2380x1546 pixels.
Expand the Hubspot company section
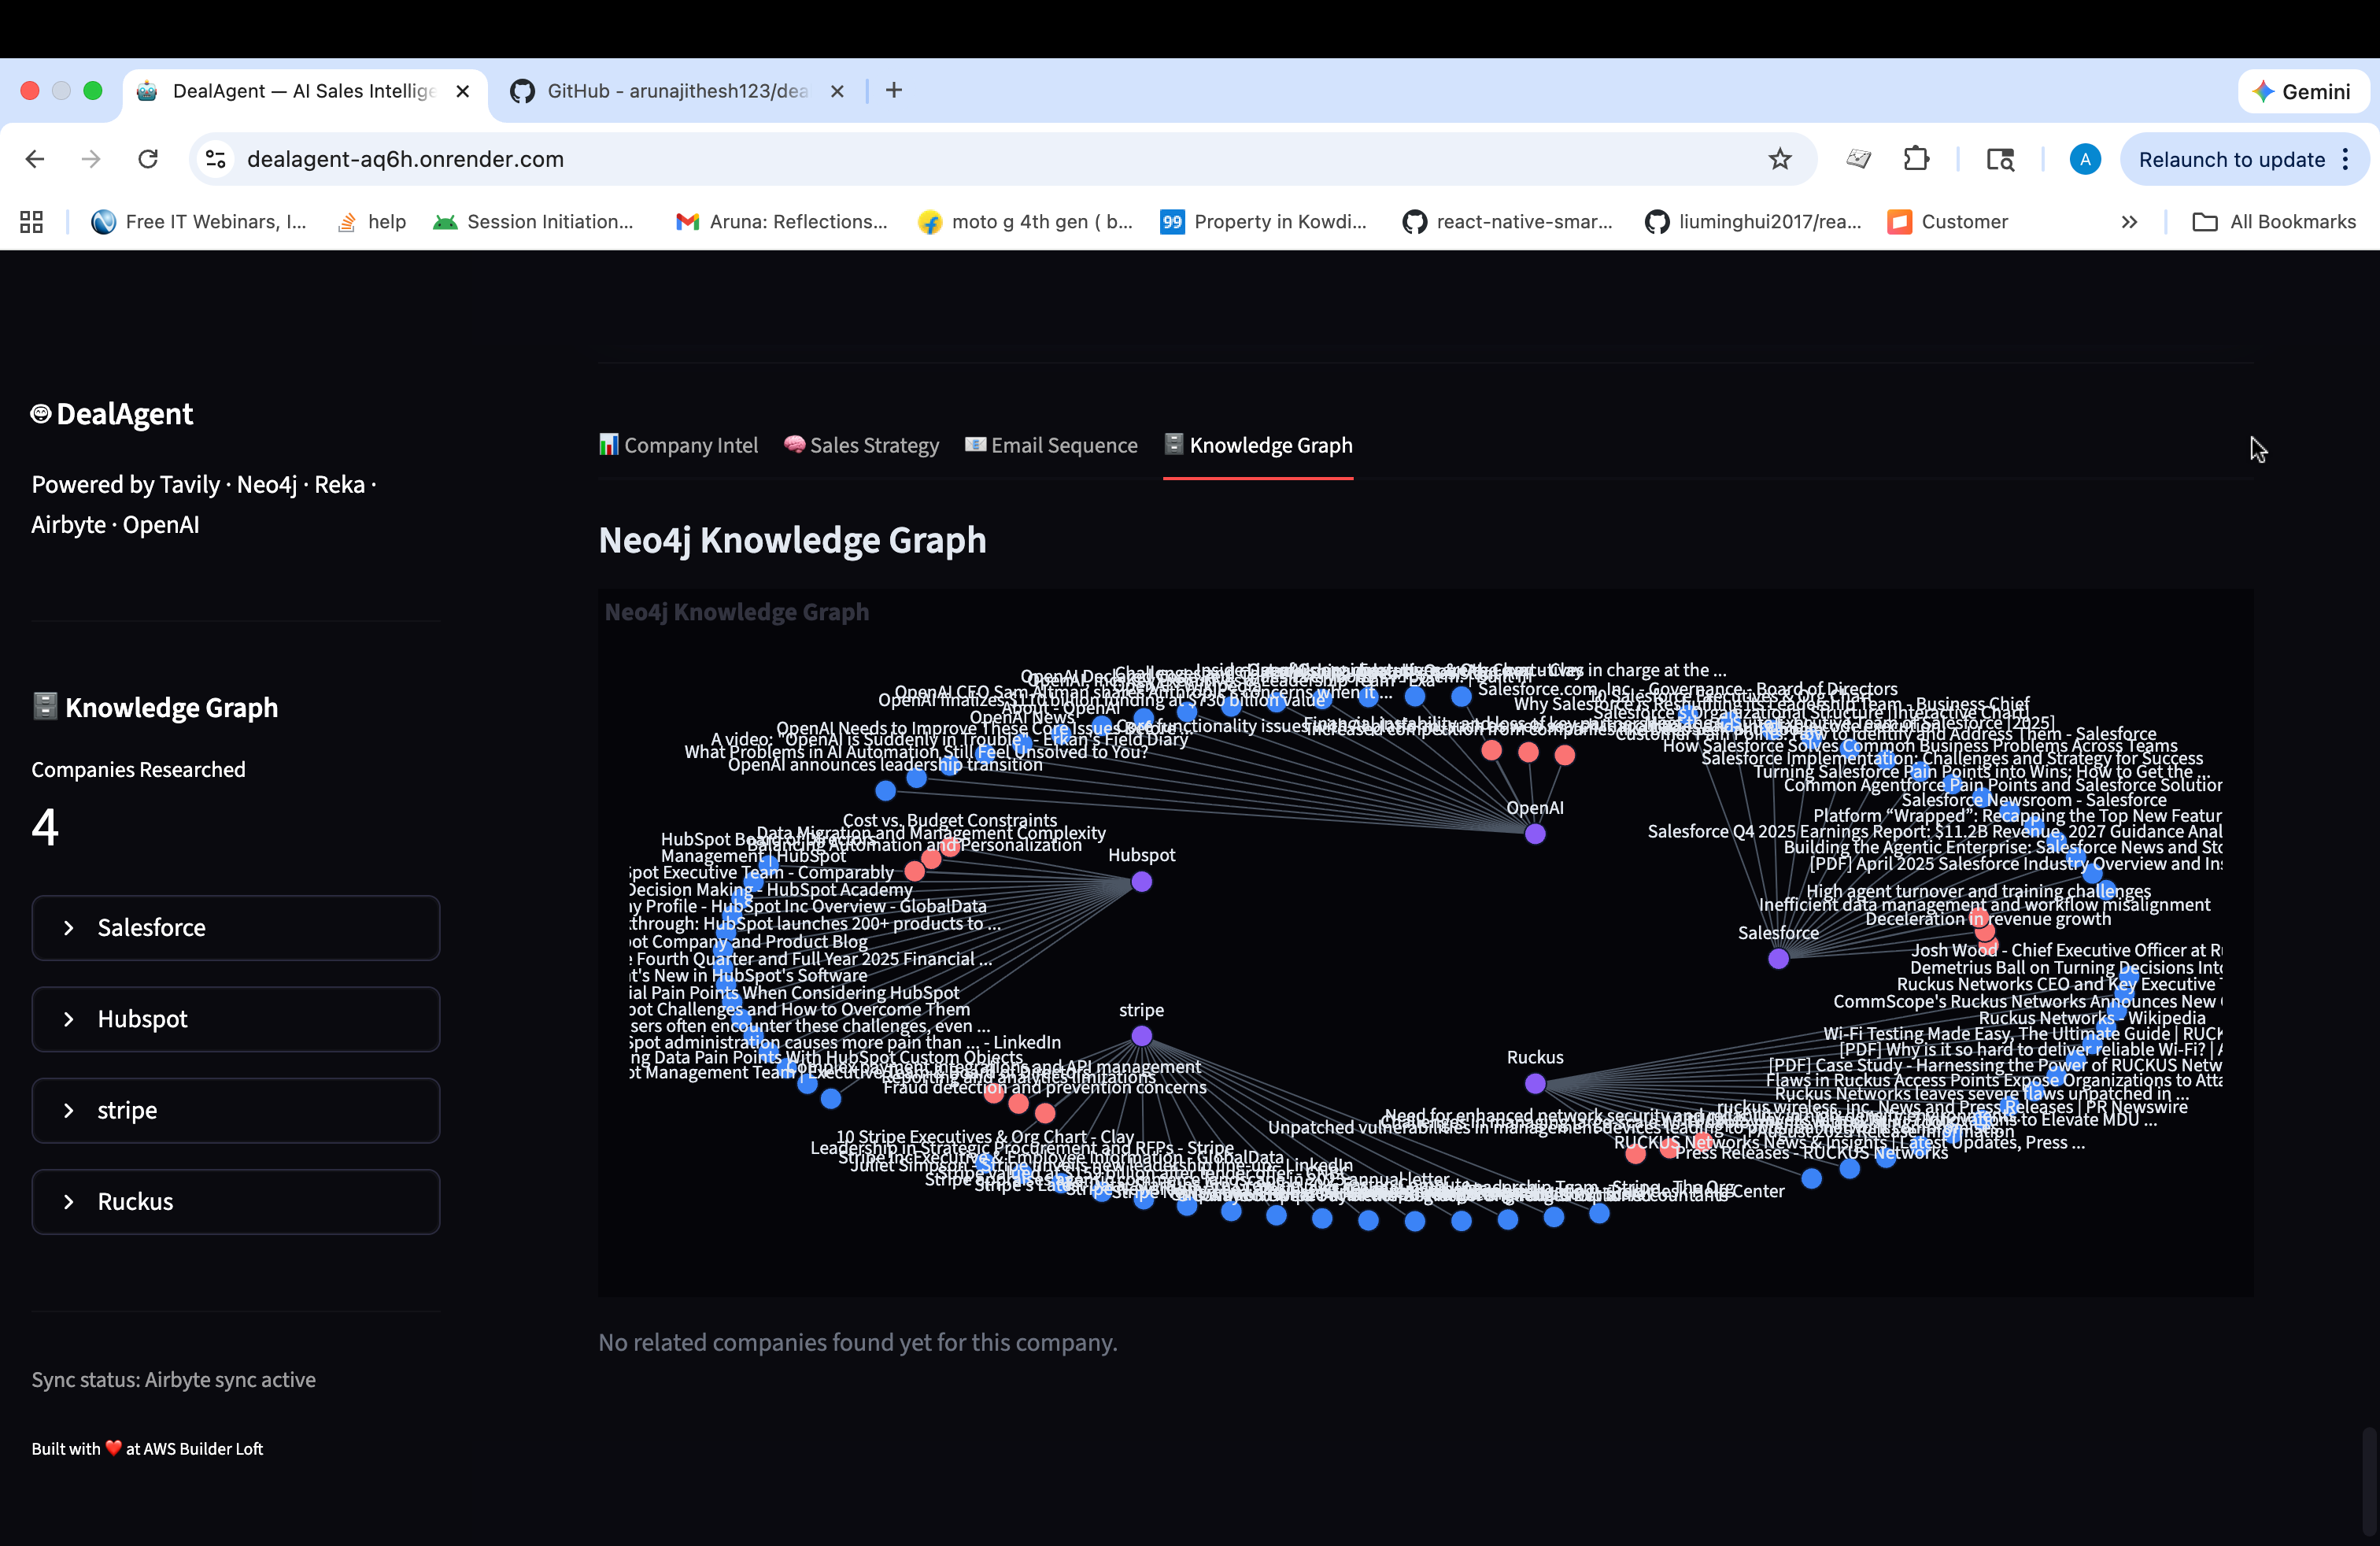coord(236,1019)
